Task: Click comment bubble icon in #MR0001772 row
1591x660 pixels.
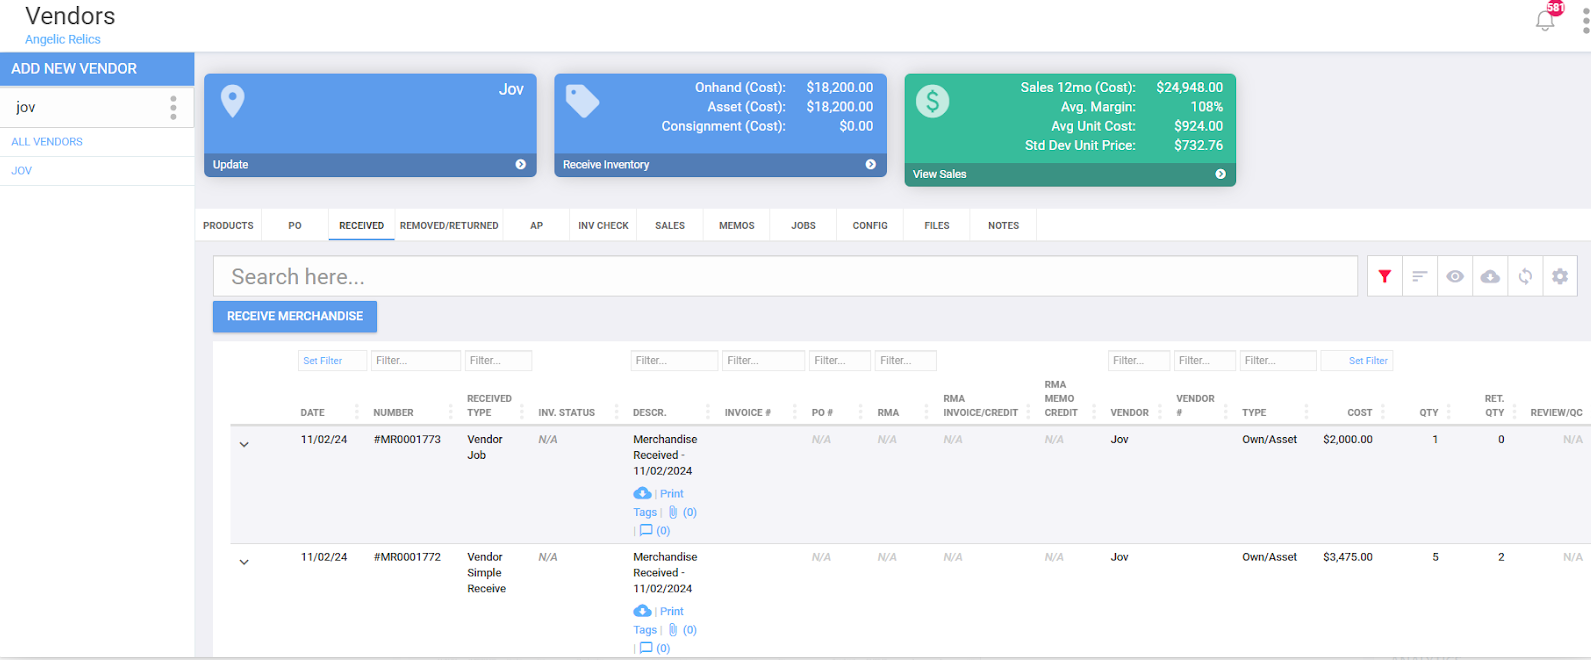Action: pos(646,648)
